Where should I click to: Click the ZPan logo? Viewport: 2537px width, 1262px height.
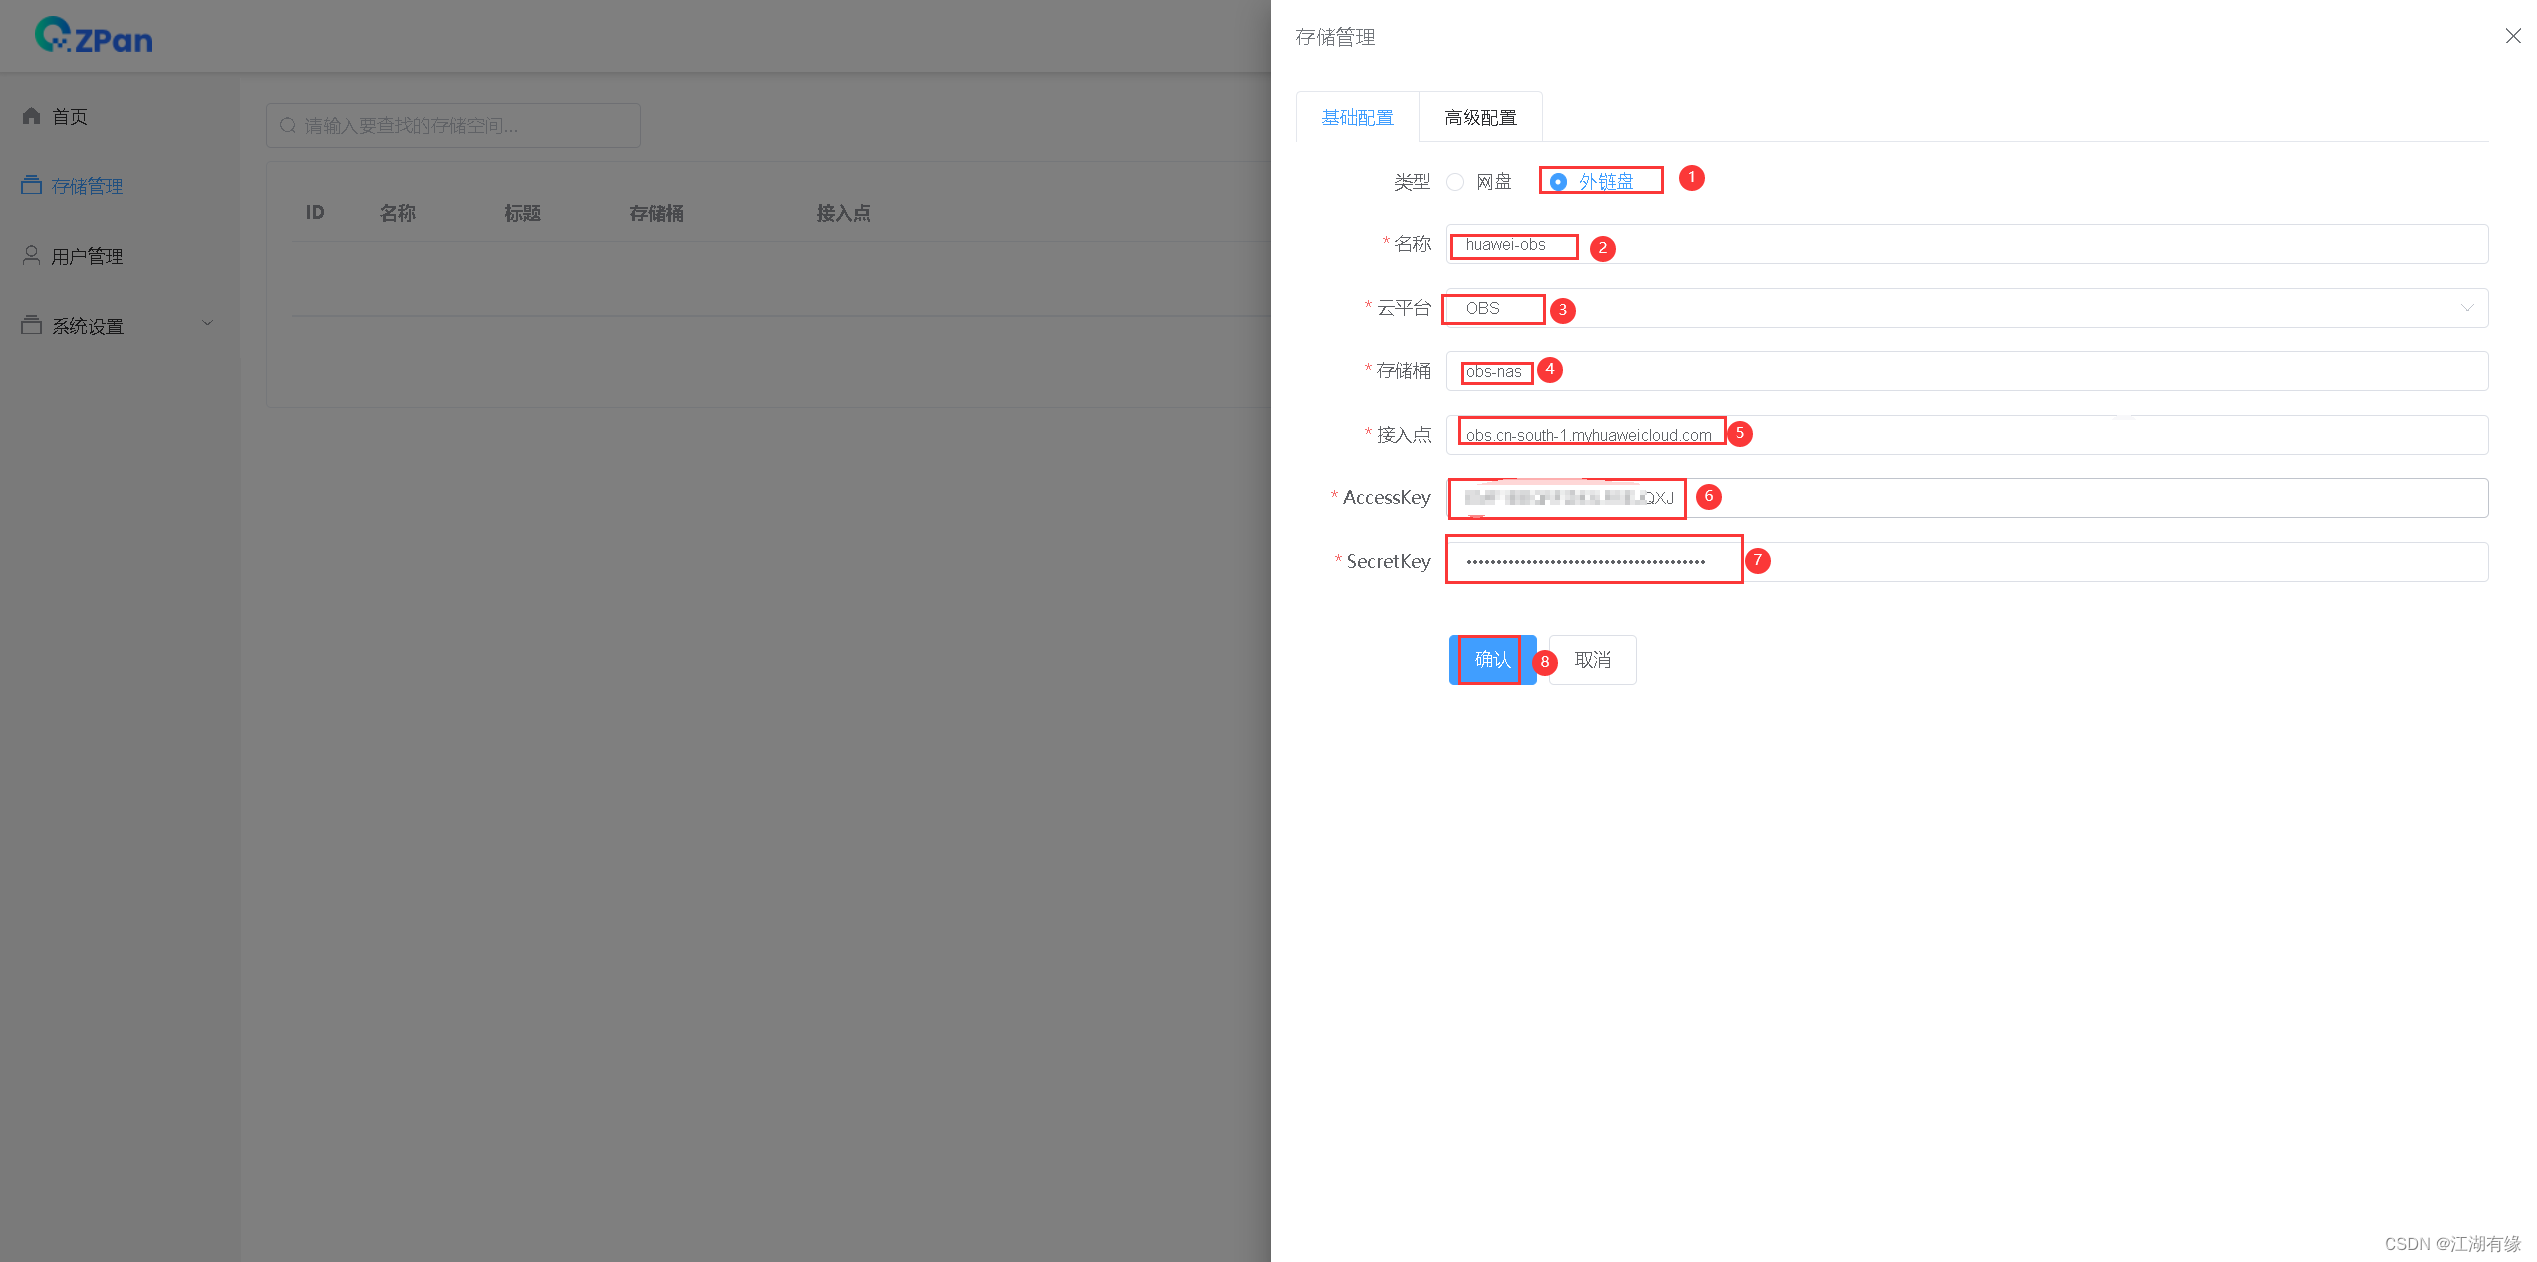click(93, 36)
